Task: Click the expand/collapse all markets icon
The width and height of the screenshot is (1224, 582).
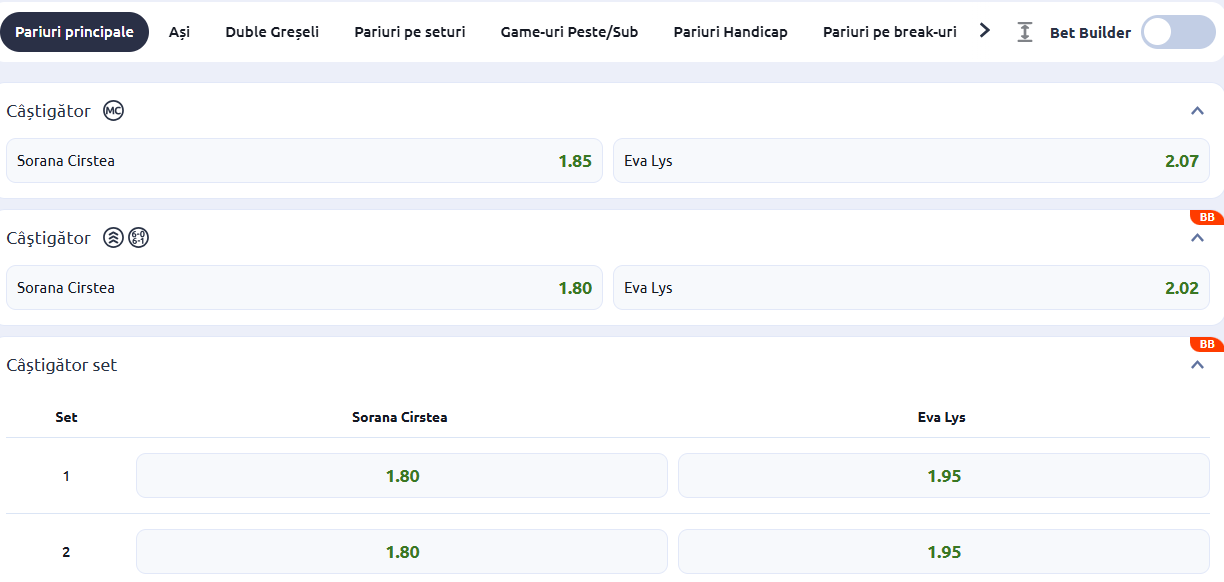Action: pyautogui.click(x=1024, y=32)
